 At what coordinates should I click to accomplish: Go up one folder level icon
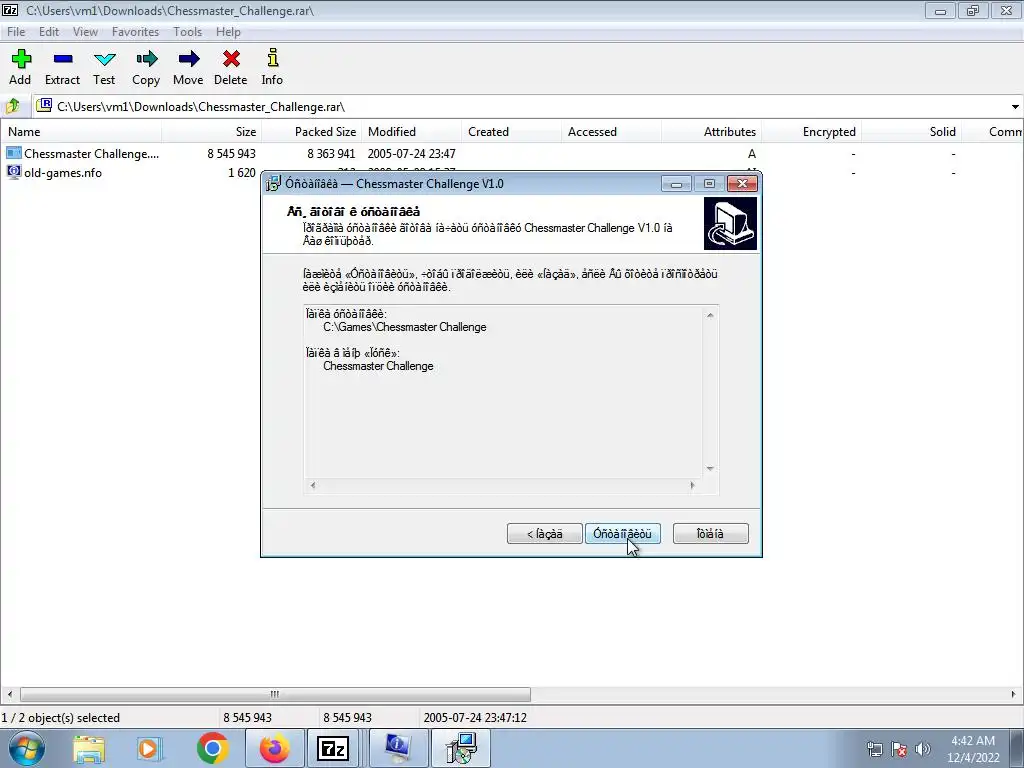coord(12,106)
